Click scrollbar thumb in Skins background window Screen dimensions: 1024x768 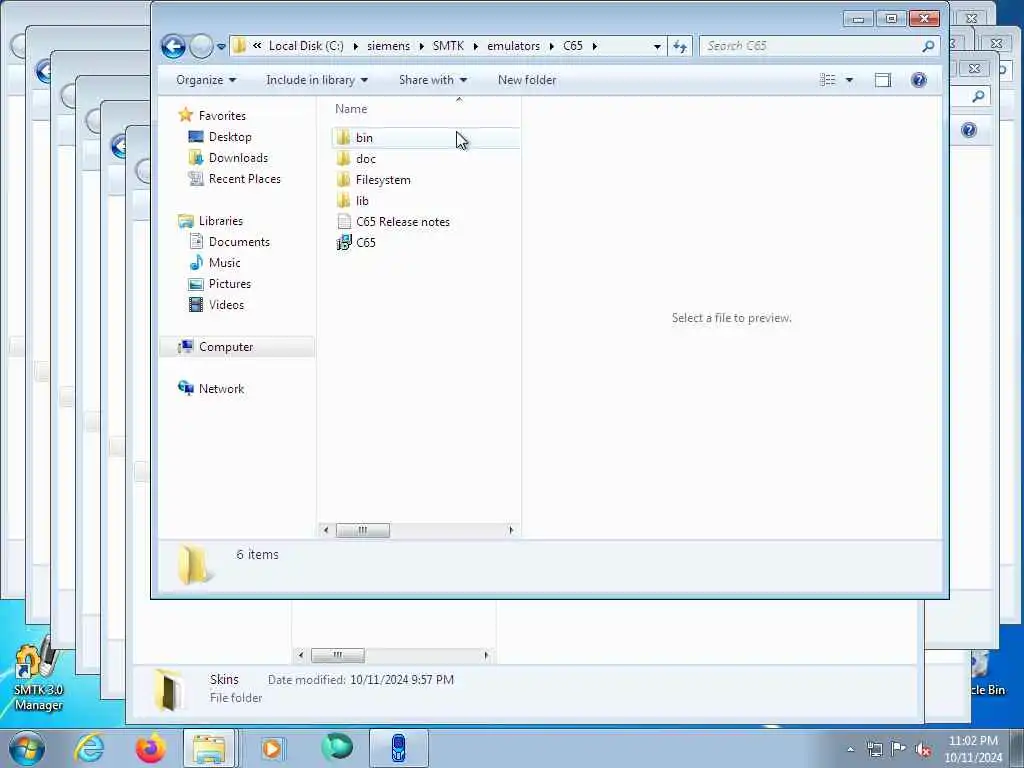(338, 655)
